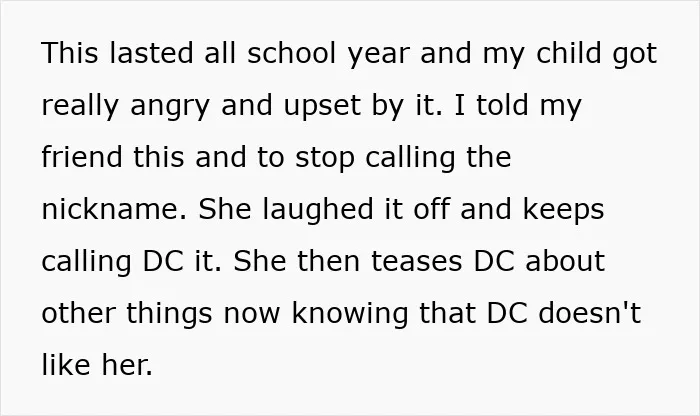Click the word "lasted" in the first line
The height and width of the screenshot is (416, 700).
coord(151,53)
